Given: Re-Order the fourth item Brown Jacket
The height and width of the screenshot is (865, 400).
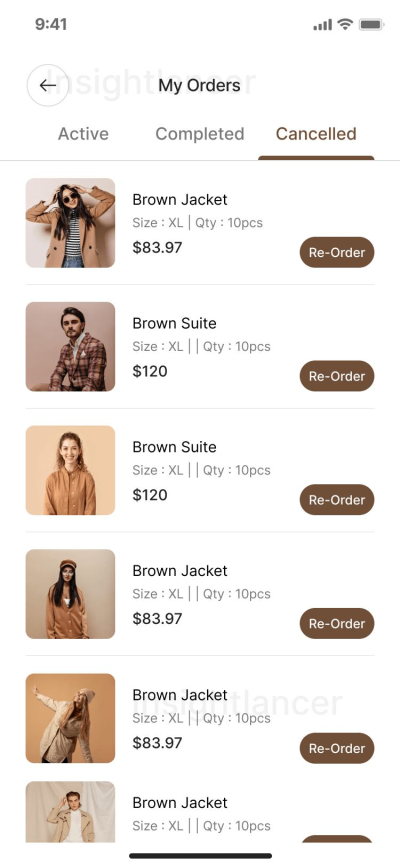Looking at the screenshot, I should coord(337,623).
